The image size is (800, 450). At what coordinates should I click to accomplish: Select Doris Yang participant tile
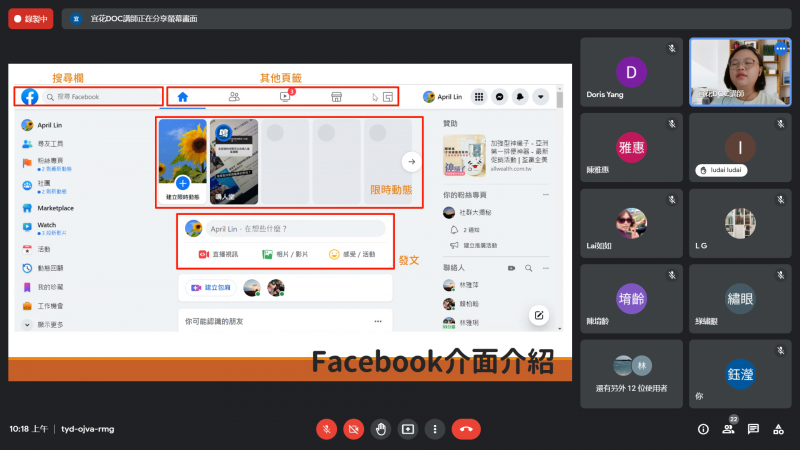(632, 72)
